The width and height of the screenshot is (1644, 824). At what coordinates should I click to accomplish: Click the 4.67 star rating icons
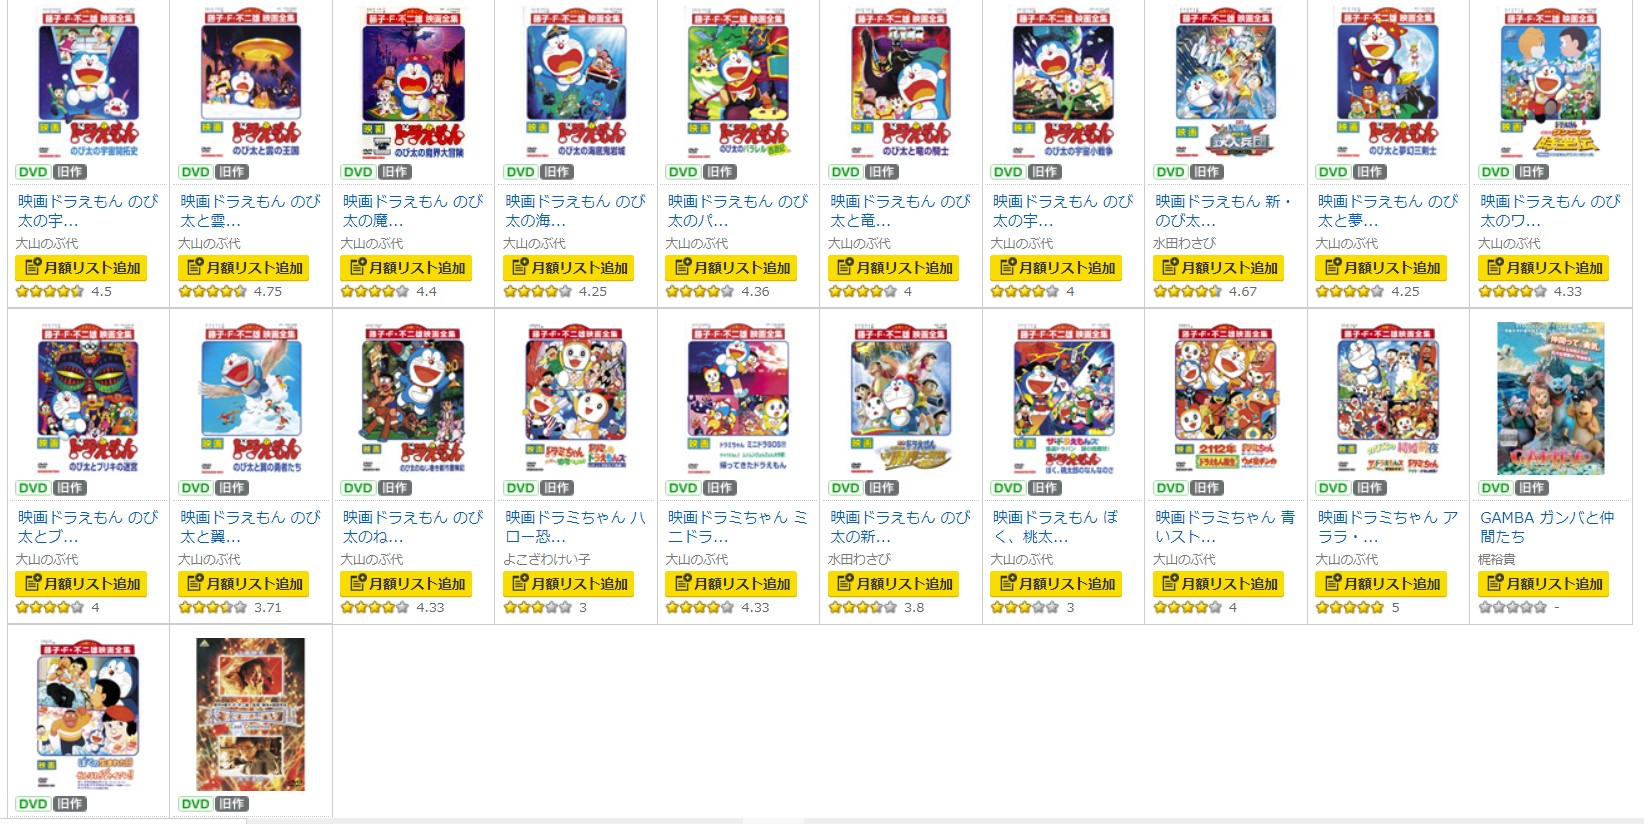coord(1188,292)
